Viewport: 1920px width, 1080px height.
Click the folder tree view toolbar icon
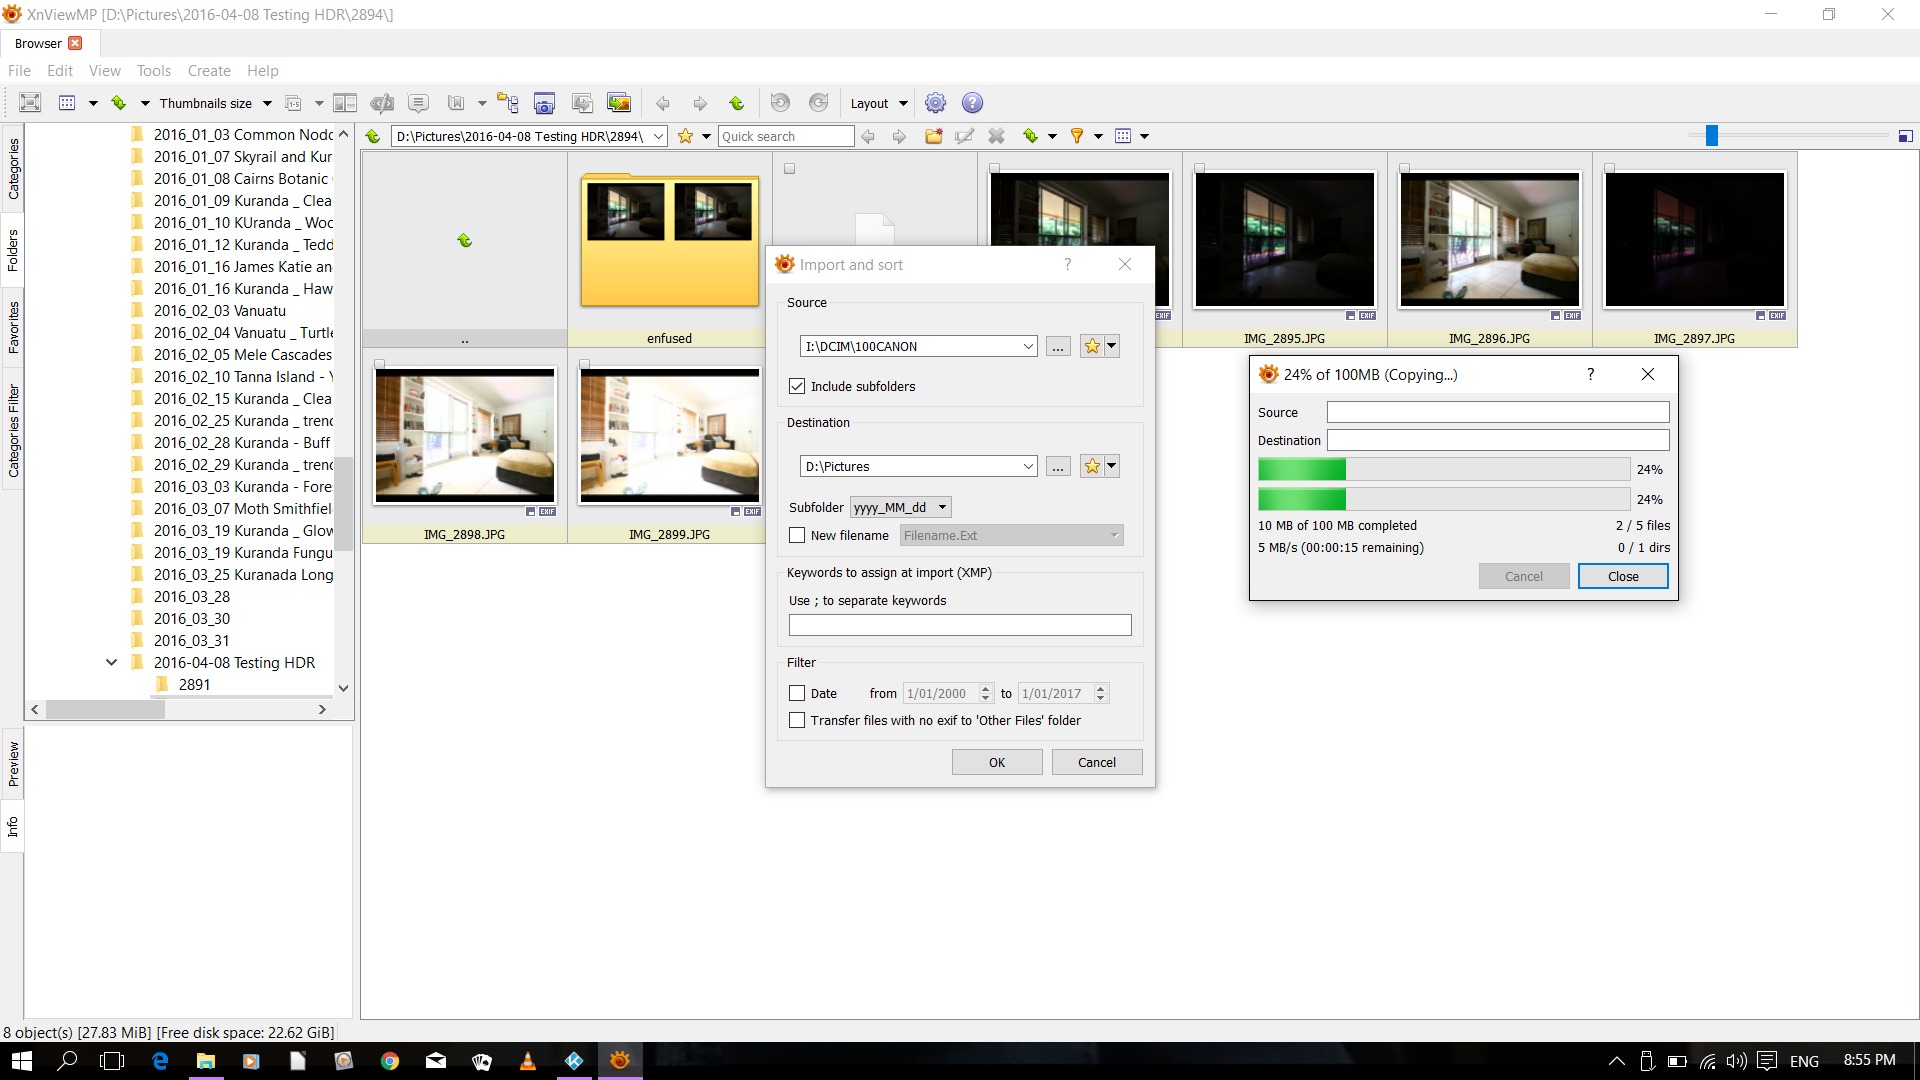click(x=508, y=103)
